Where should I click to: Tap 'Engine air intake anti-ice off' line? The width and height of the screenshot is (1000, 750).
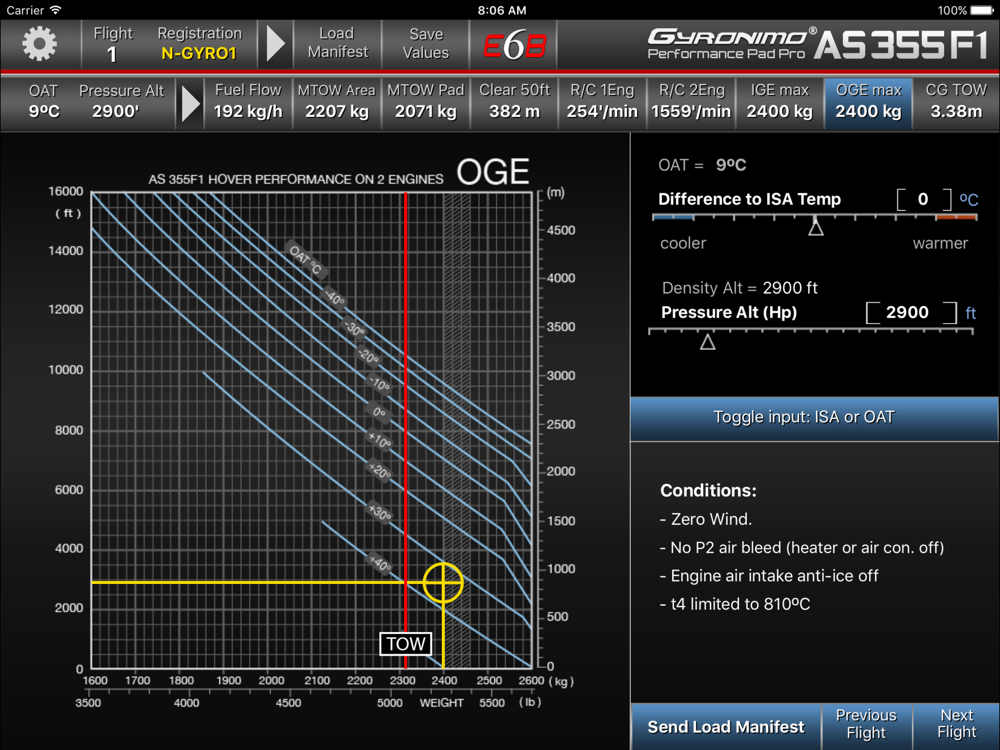tap(768, 576)
